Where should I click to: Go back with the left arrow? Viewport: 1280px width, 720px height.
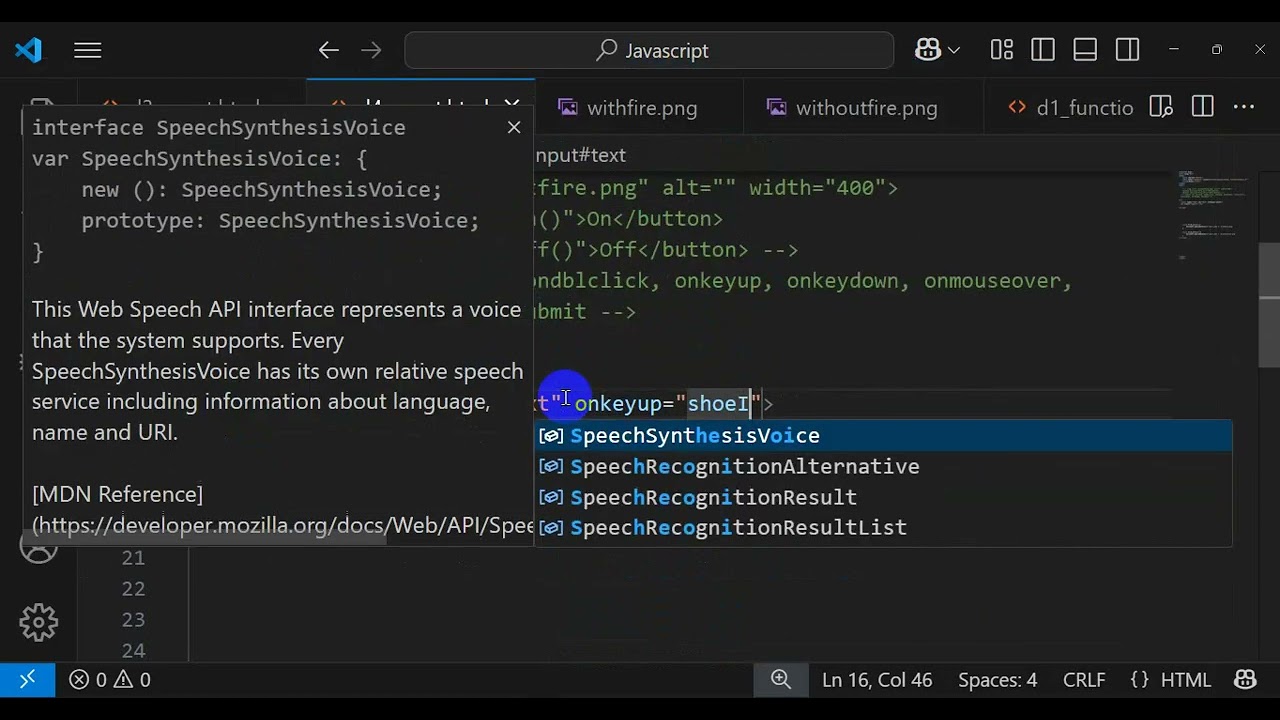328,50
